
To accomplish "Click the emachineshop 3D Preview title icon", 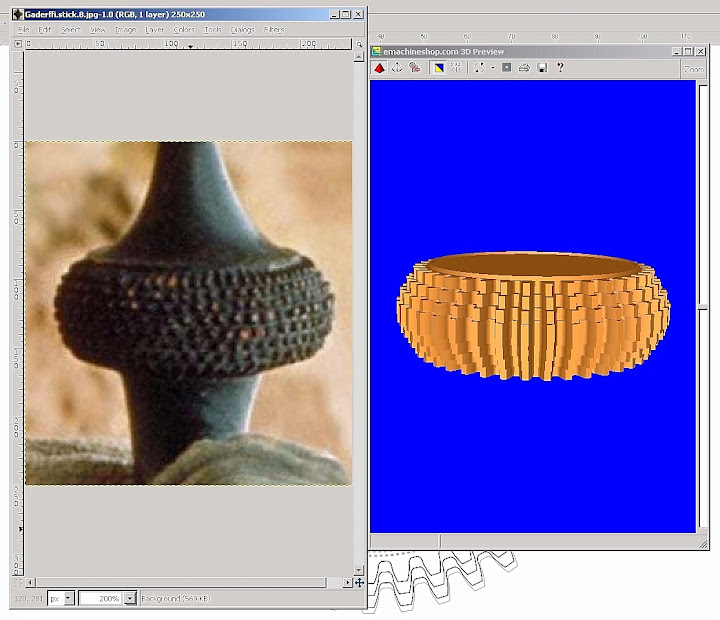I will coord(377,51).
